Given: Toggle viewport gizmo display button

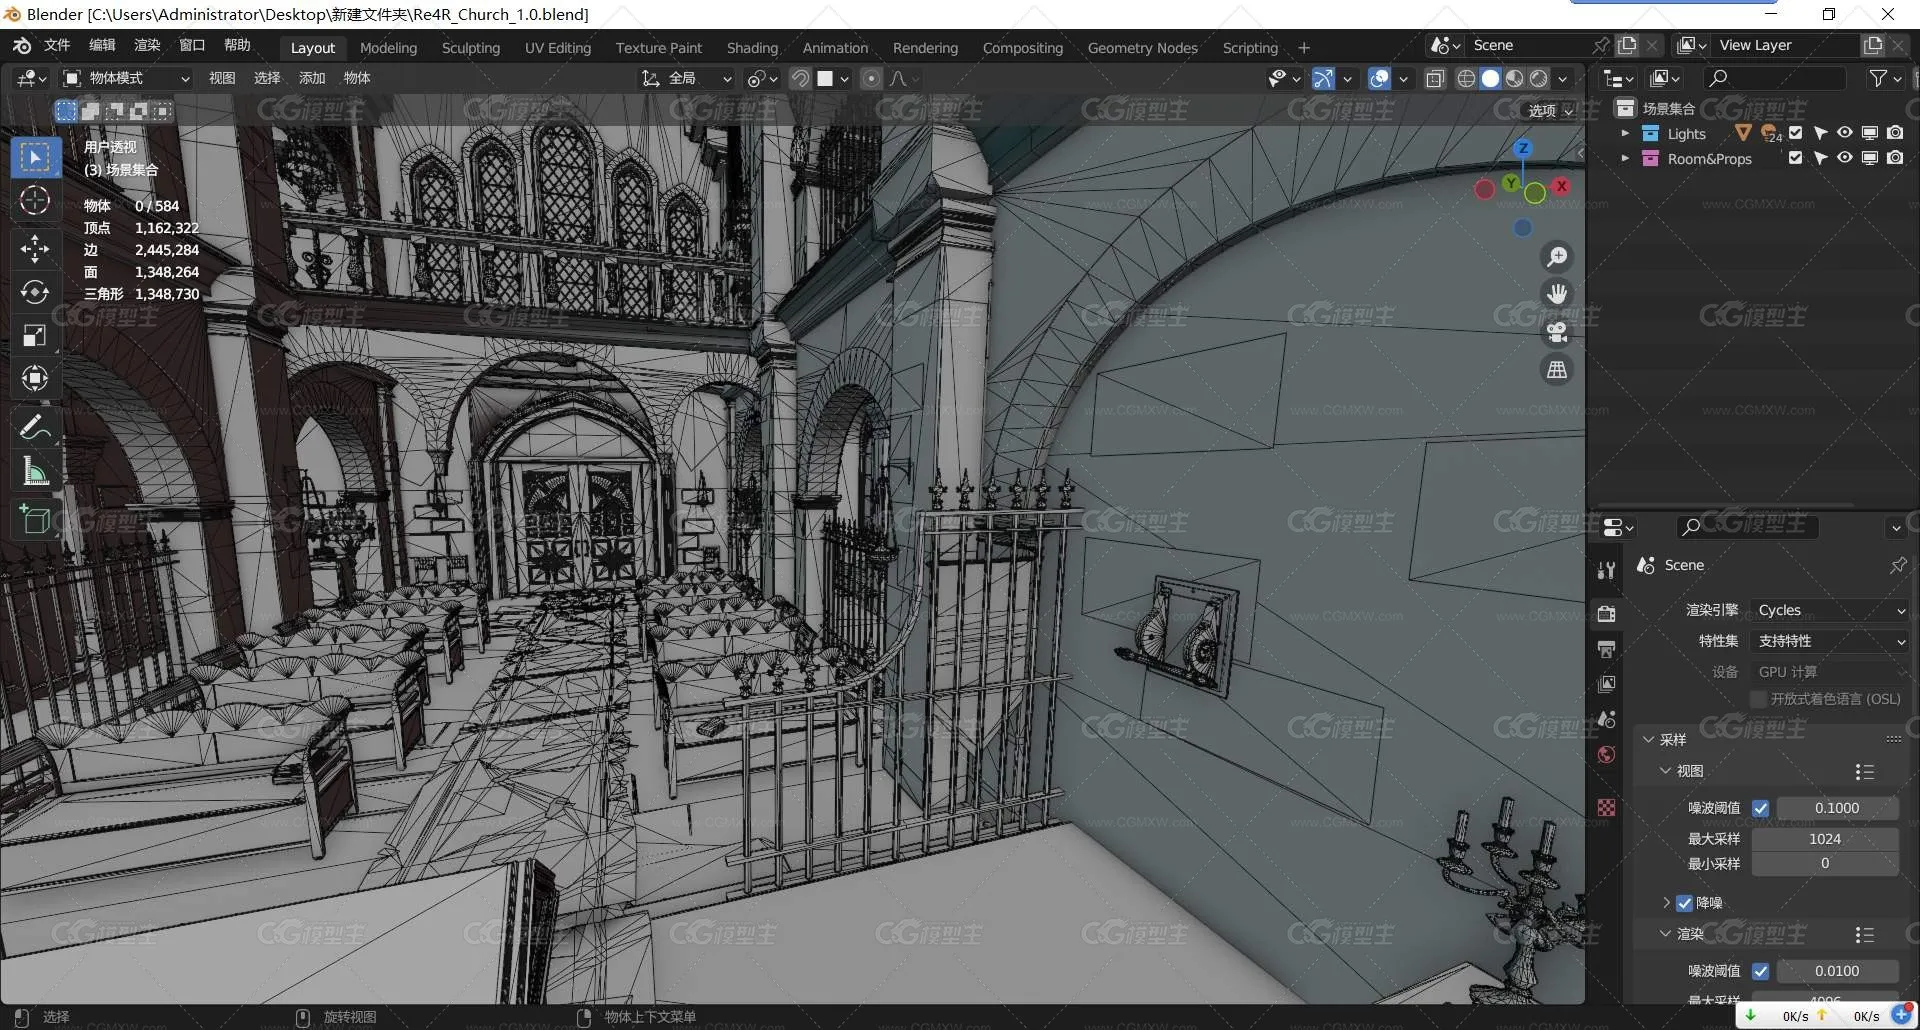Looking at the screenshot, I should [1323, 78].
